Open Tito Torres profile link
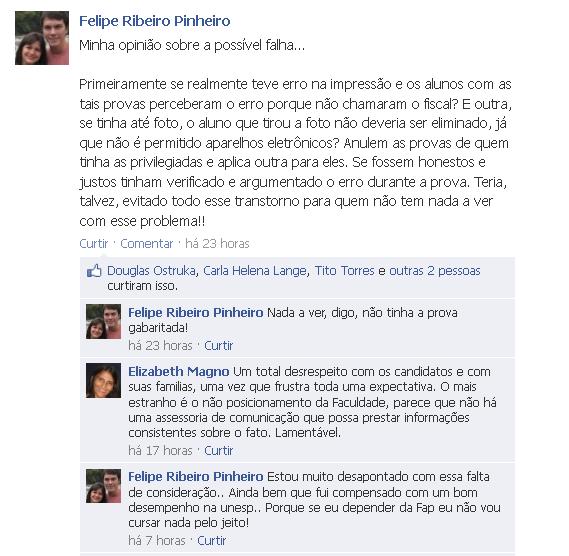Viewport: 569px width, 556px height. [x=344, y=271]
